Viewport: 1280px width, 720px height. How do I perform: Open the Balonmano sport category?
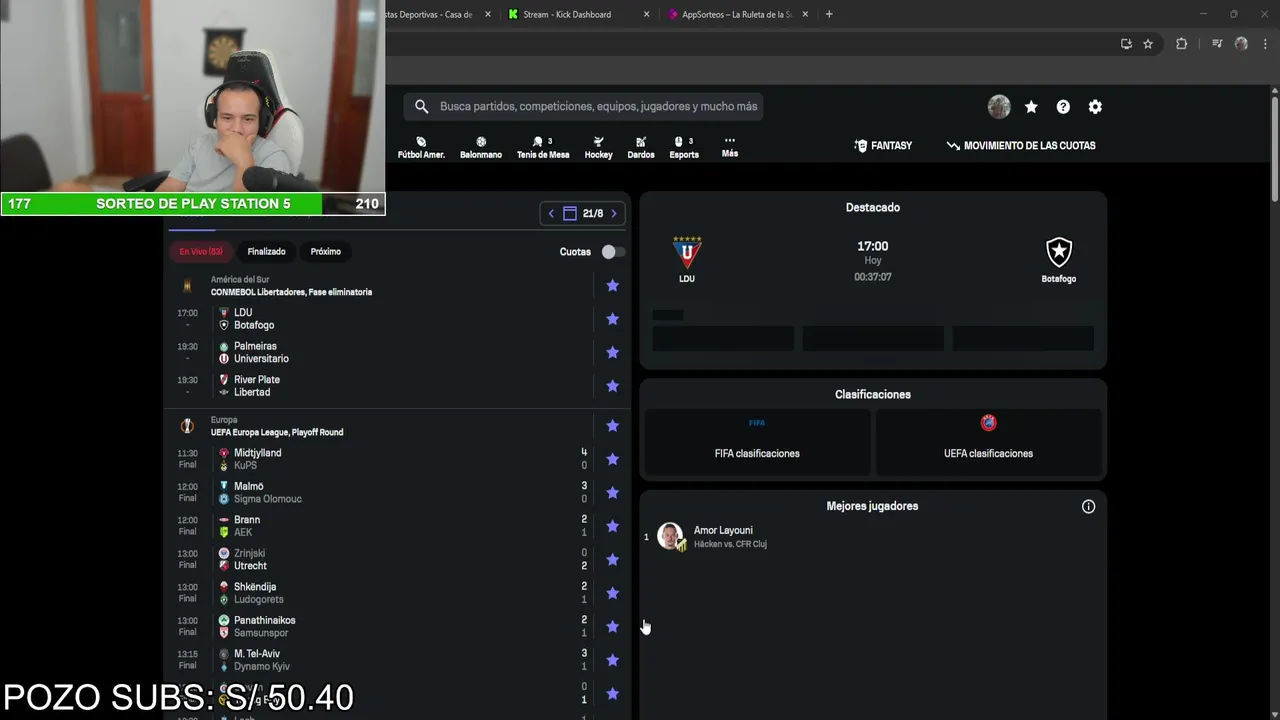[481, 147]
